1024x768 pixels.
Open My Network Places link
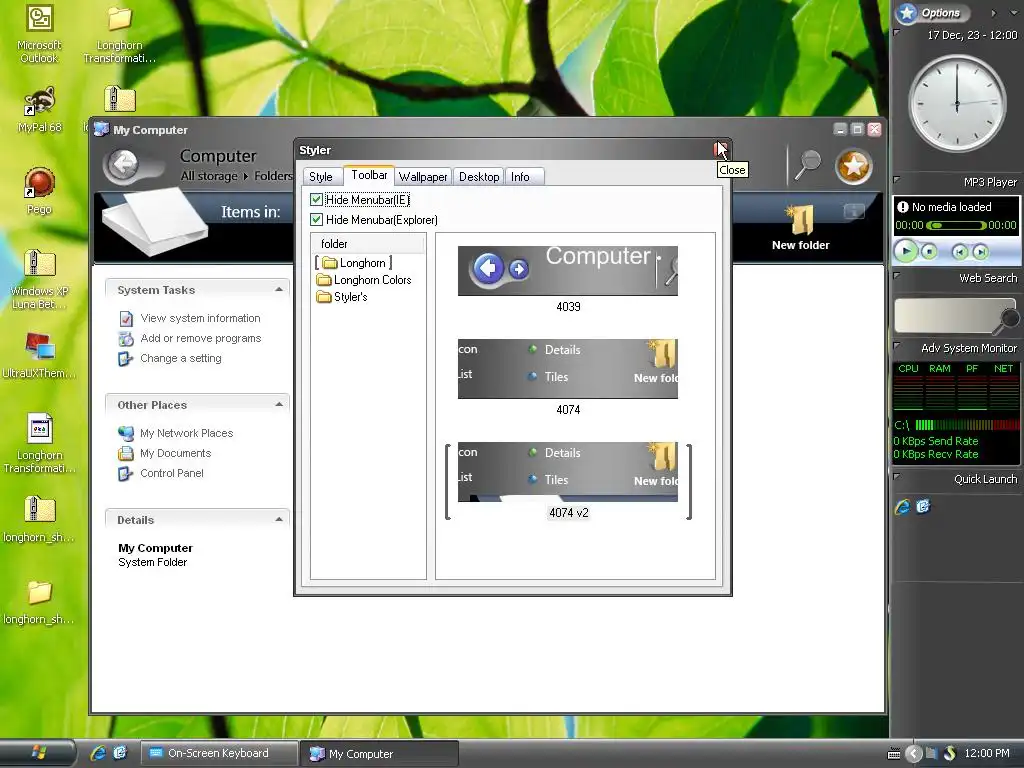point(186,433)
